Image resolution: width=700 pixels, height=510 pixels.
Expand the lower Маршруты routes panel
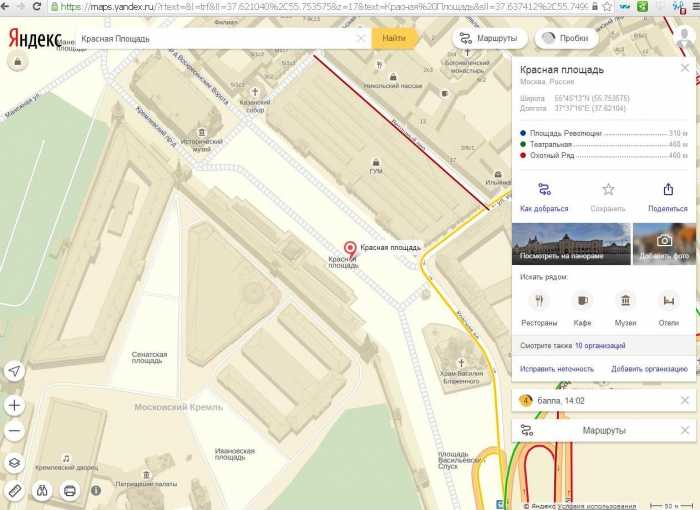[604, 431]
